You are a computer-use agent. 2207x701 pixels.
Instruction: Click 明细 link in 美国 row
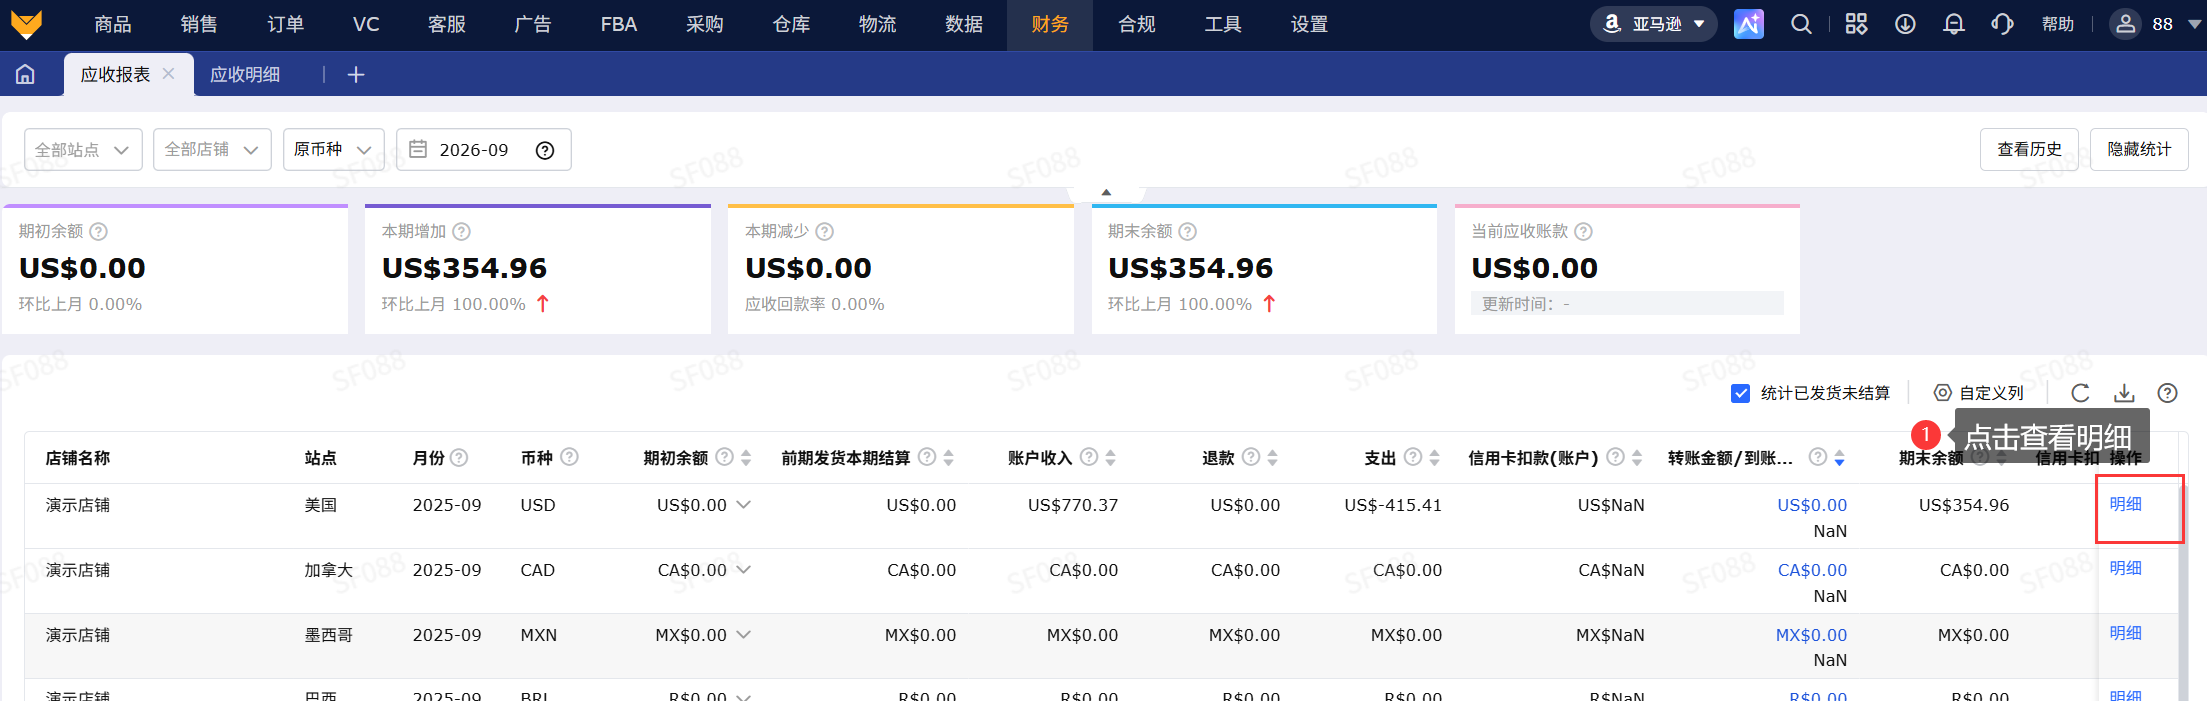click(x=2125, y=504)
